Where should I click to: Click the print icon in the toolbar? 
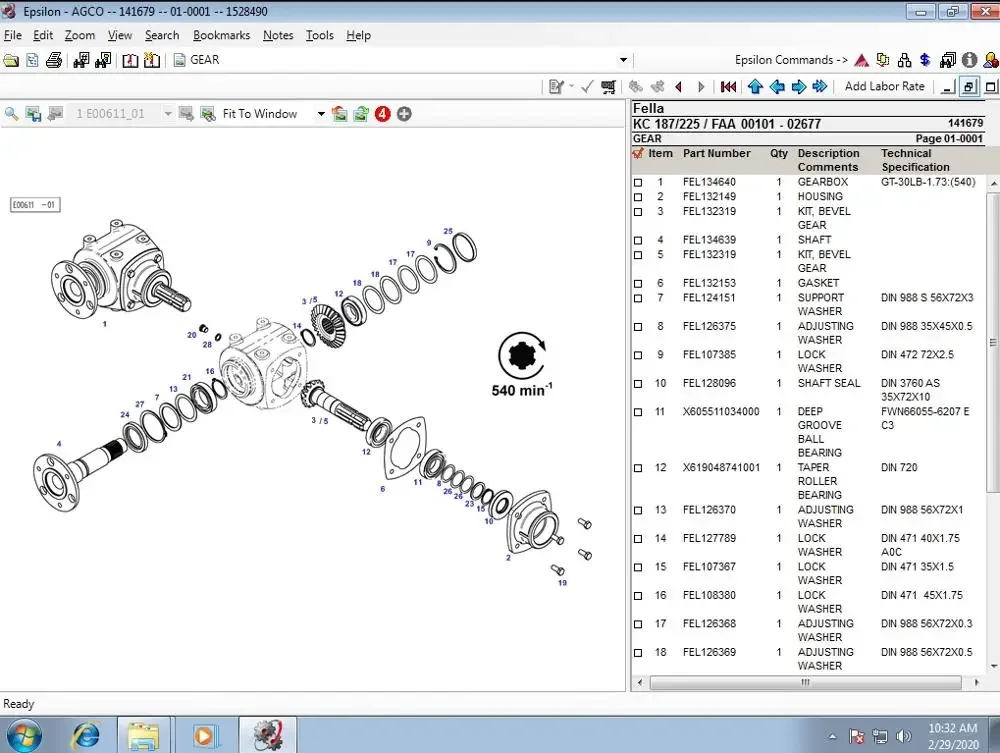[54, 60]
